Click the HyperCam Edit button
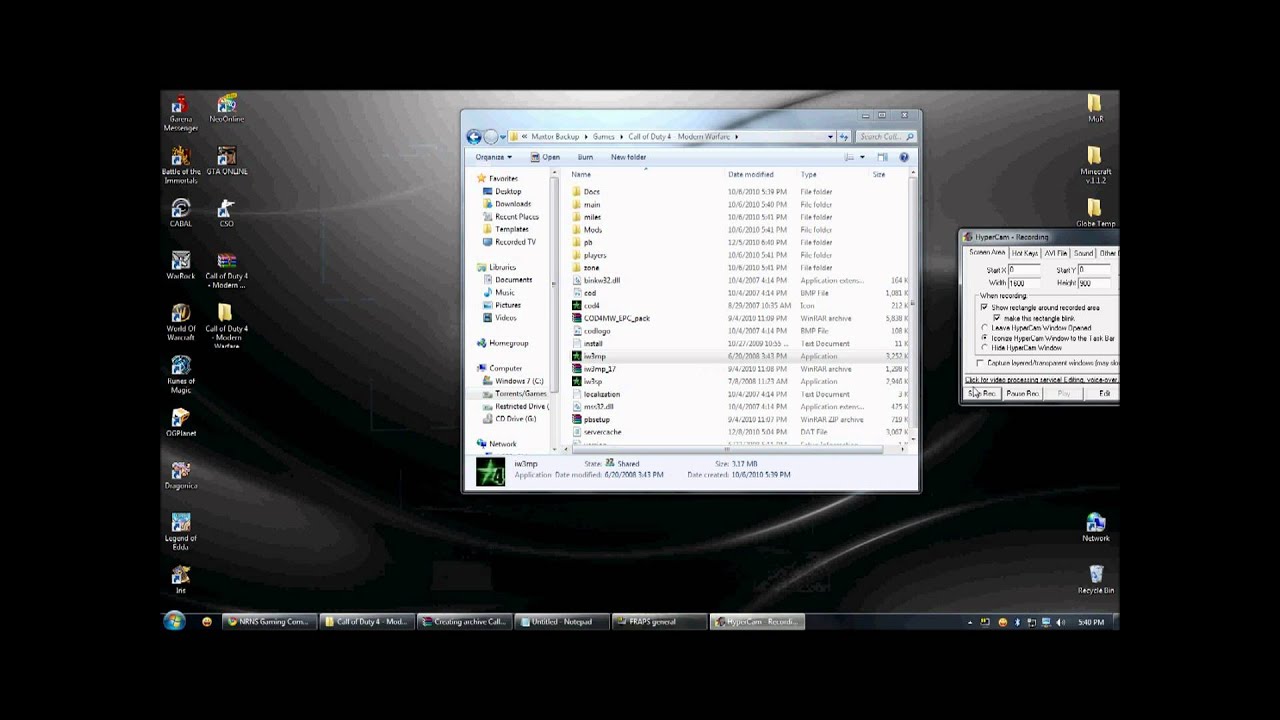 (x=1104, y=393)
